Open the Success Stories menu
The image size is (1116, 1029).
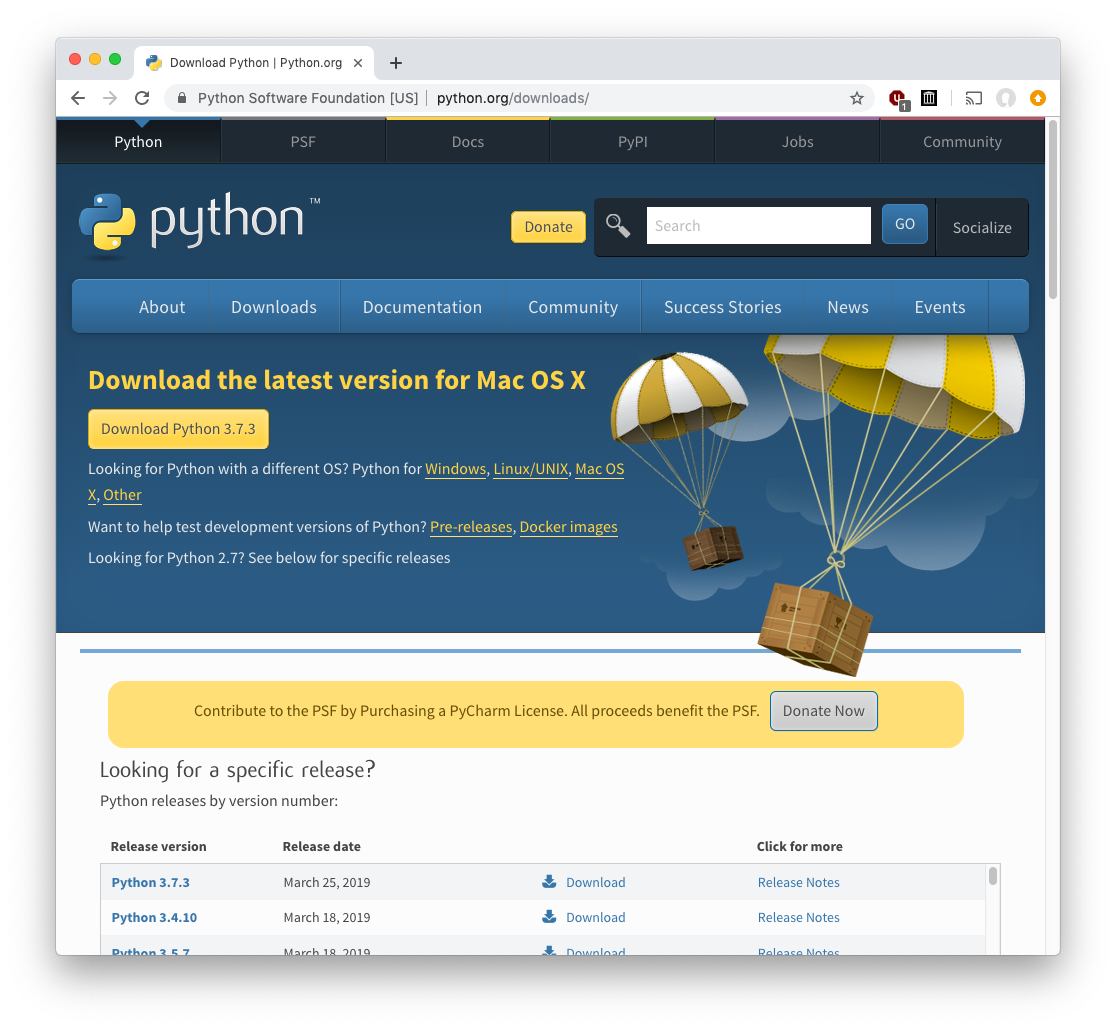pos(722,307)
